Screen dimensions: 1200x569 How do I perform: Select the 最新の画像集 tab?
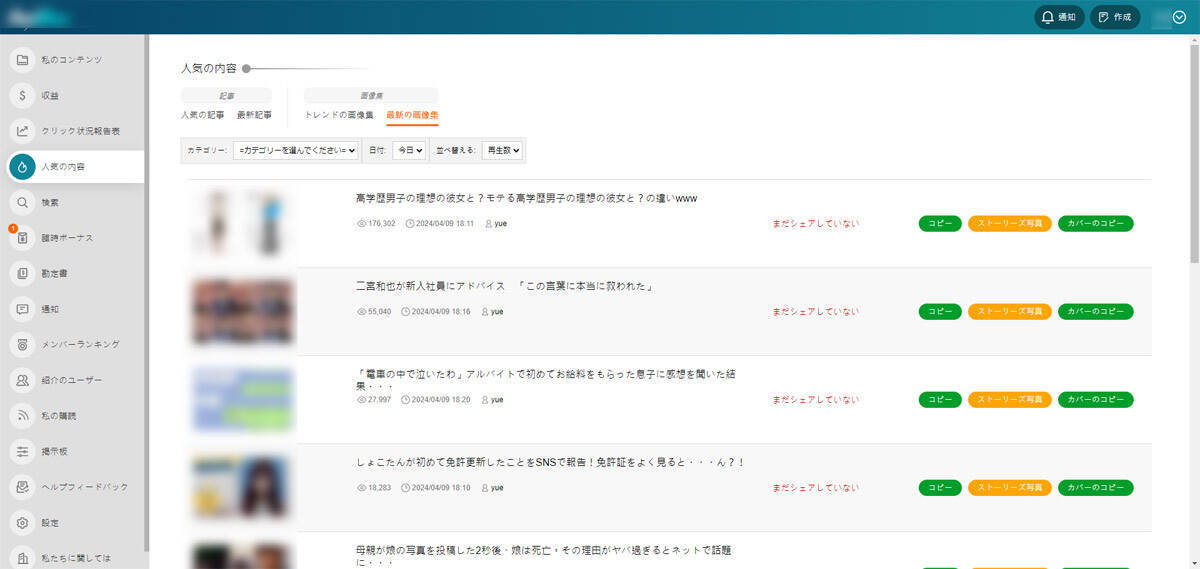tap(412, 116)
